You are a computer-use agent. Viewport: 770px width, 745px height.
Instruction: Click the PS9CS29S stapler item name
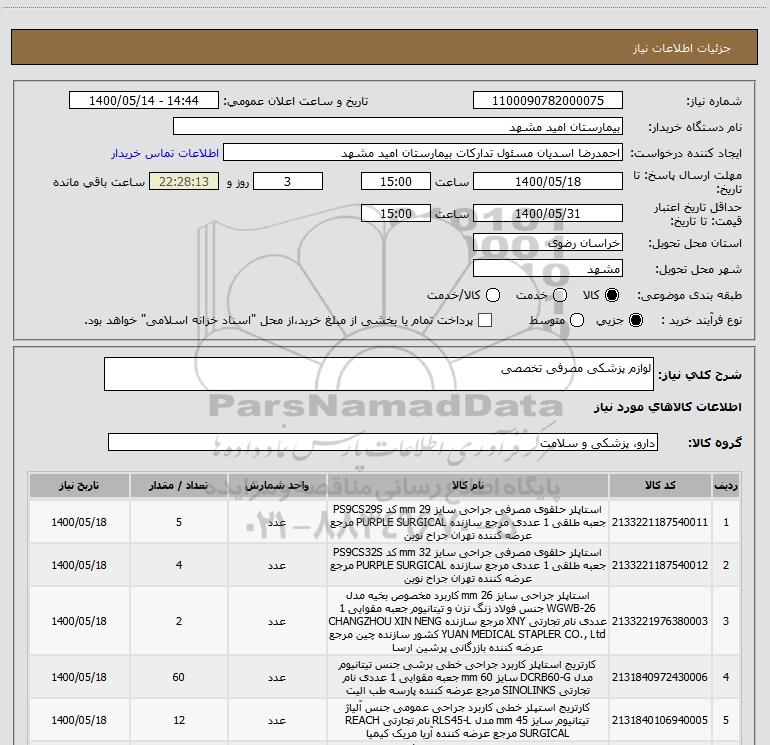[468, 522]
